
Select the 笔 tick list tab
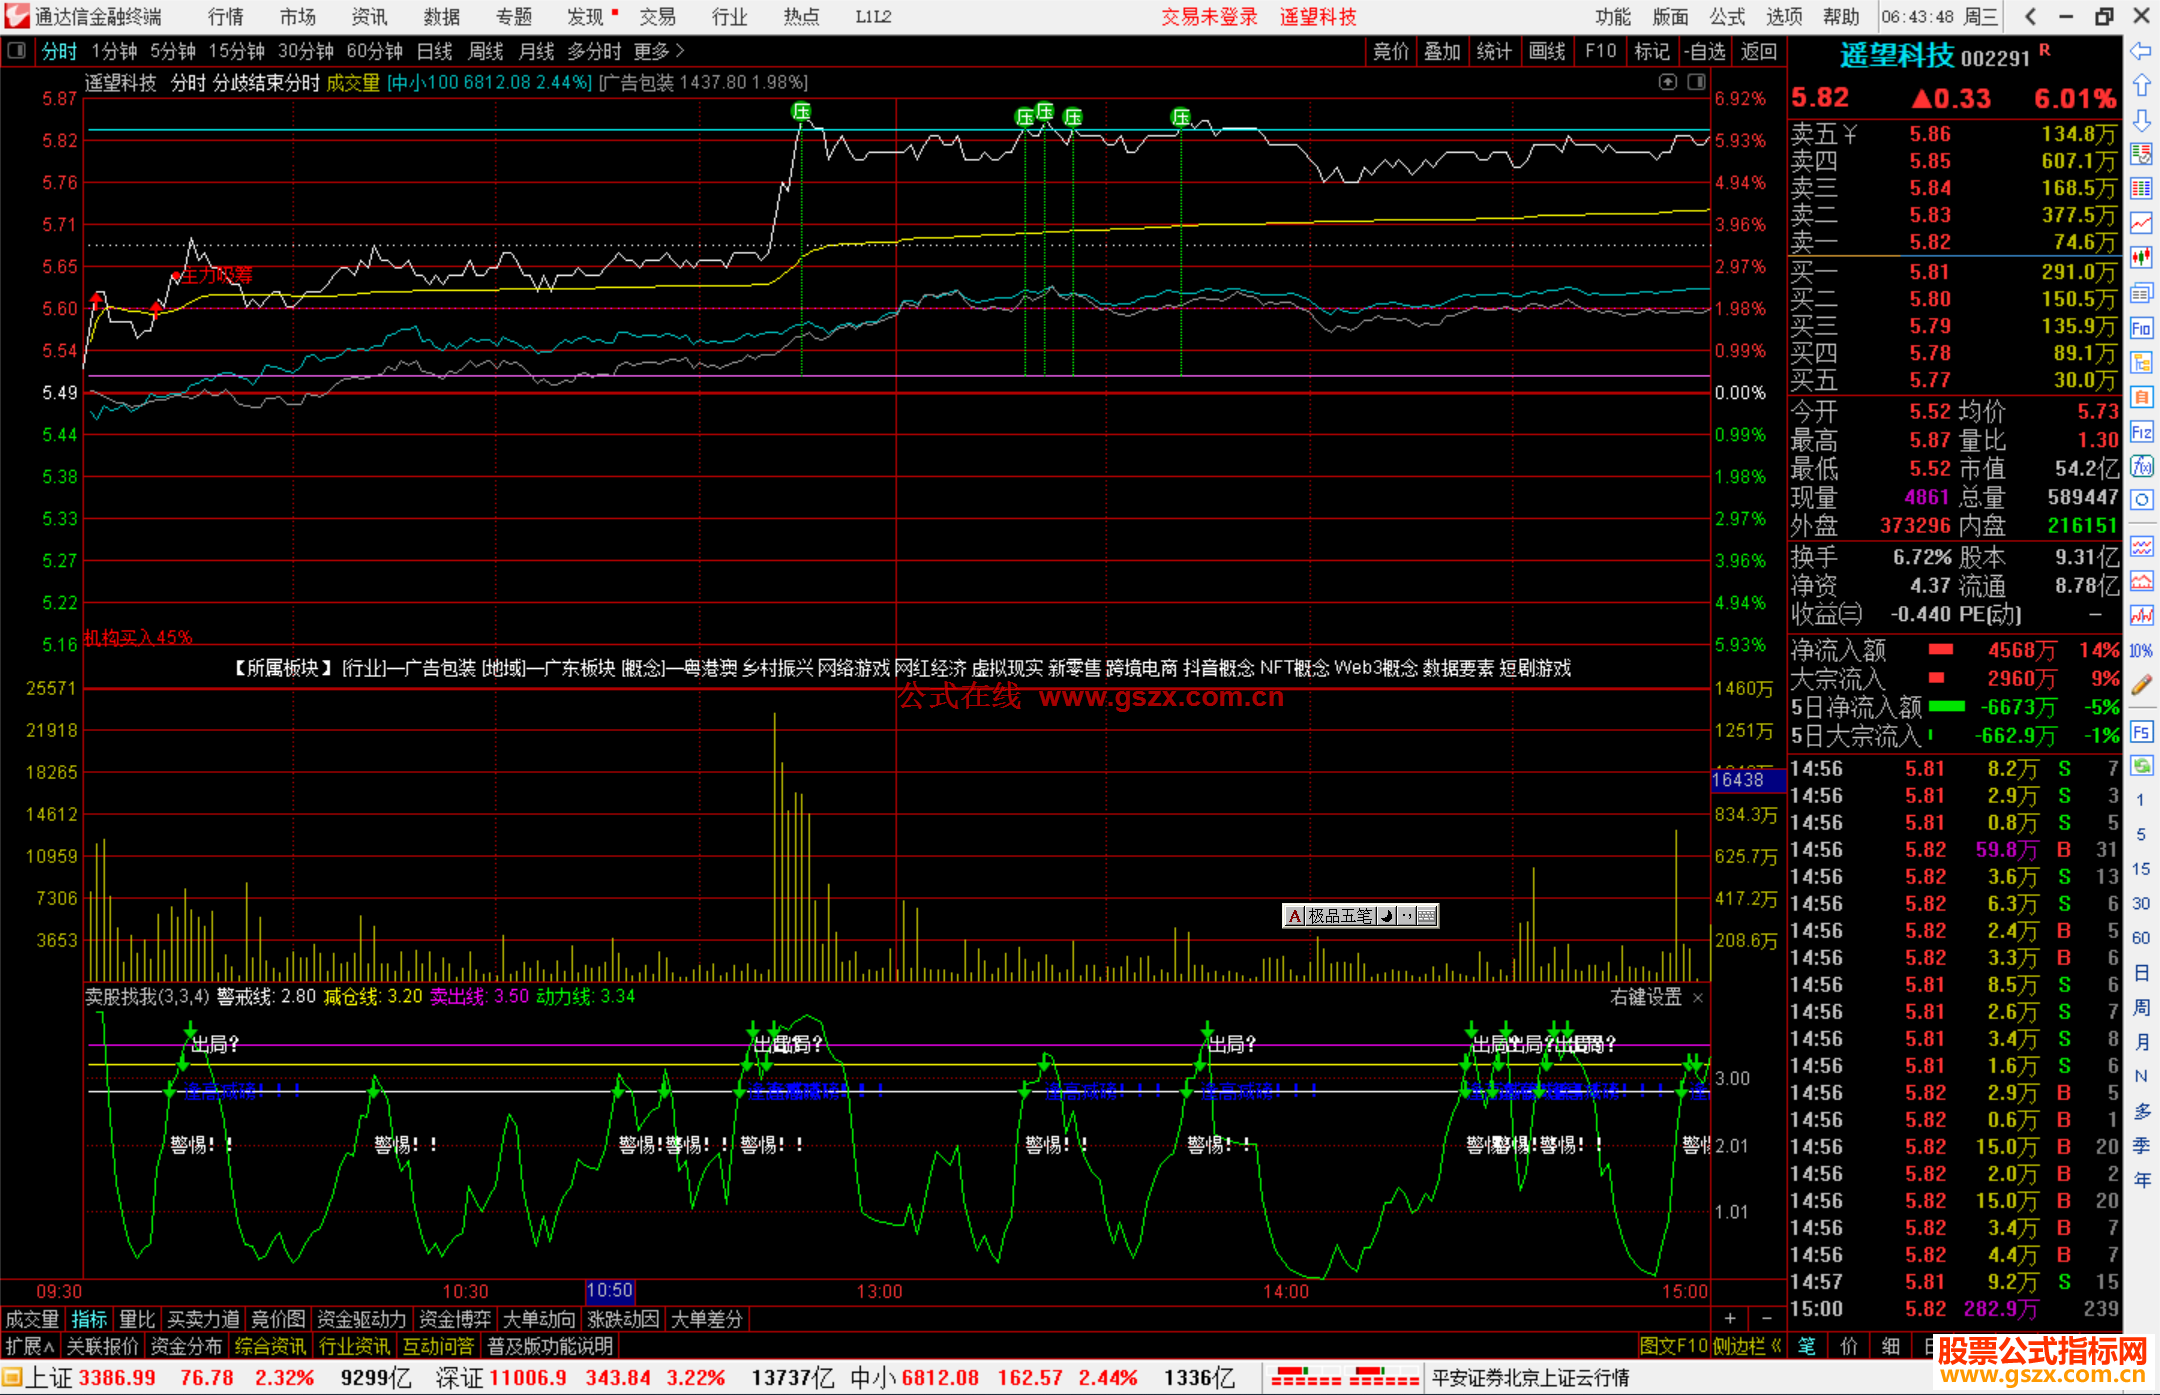1806,1346
